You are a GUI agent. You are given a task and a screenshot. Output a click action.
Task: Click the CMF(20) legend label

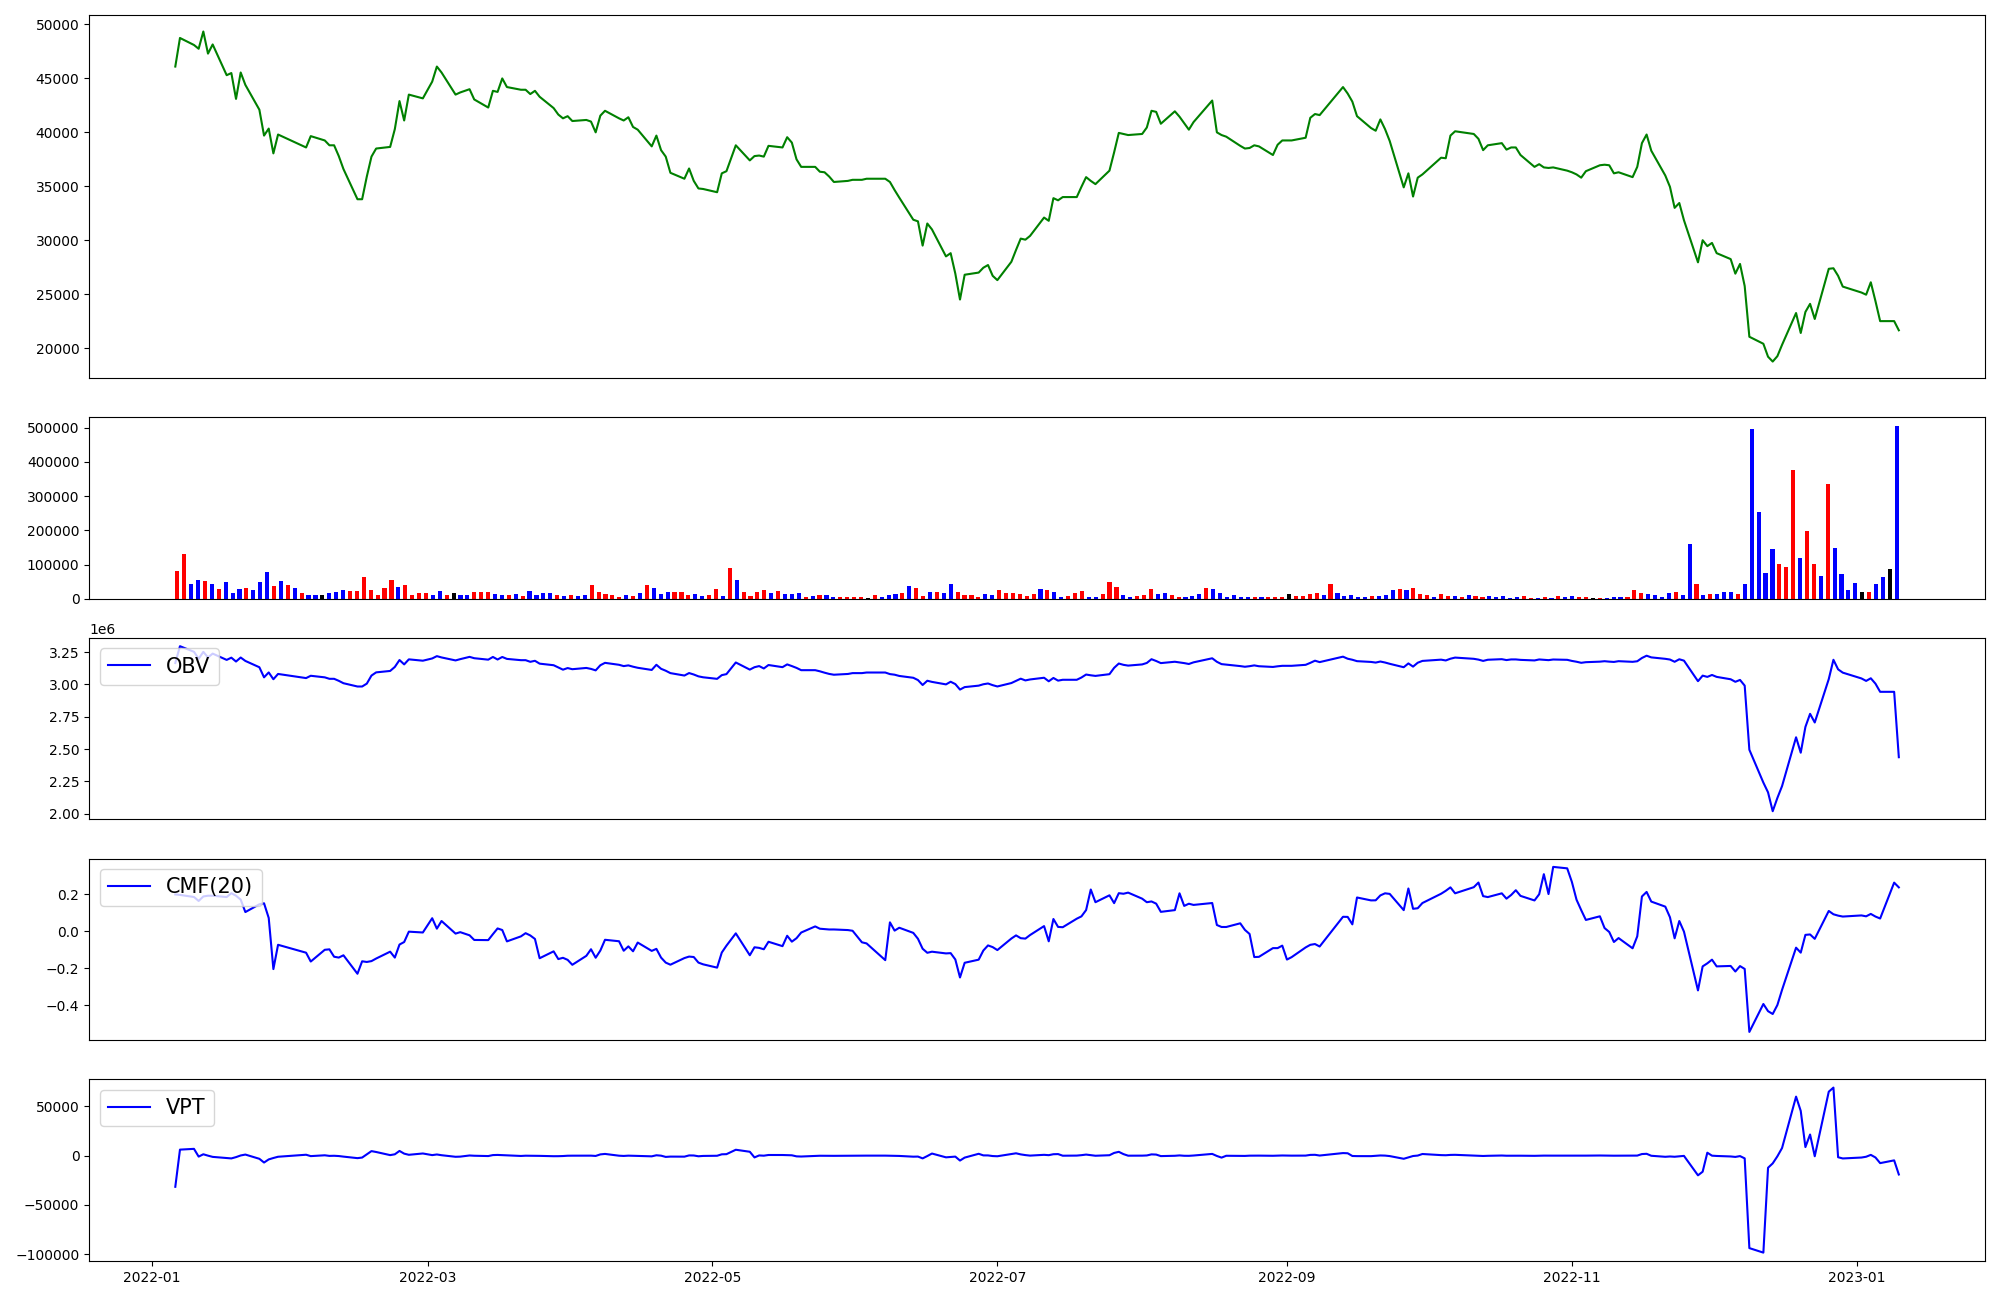[x=208, y=886]
